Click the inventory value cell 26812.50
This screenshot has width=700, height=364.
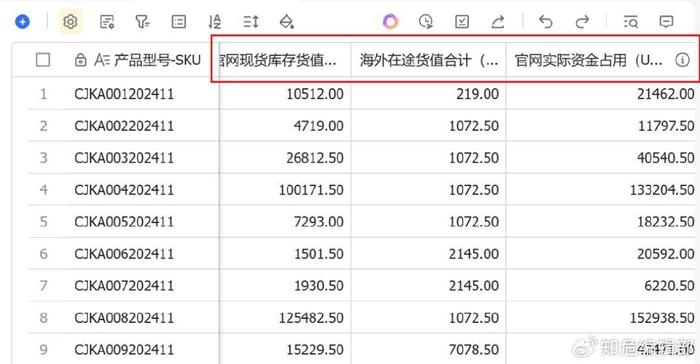click(285, 158)
